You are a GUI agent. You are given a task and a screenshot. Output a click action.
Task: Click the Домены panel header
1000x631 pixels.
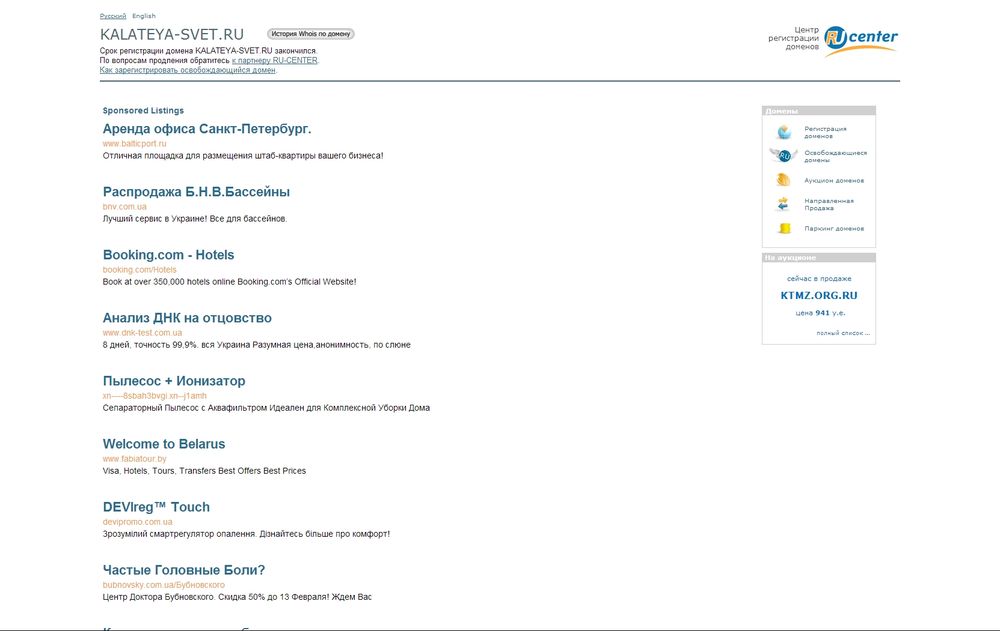(819, 111)
